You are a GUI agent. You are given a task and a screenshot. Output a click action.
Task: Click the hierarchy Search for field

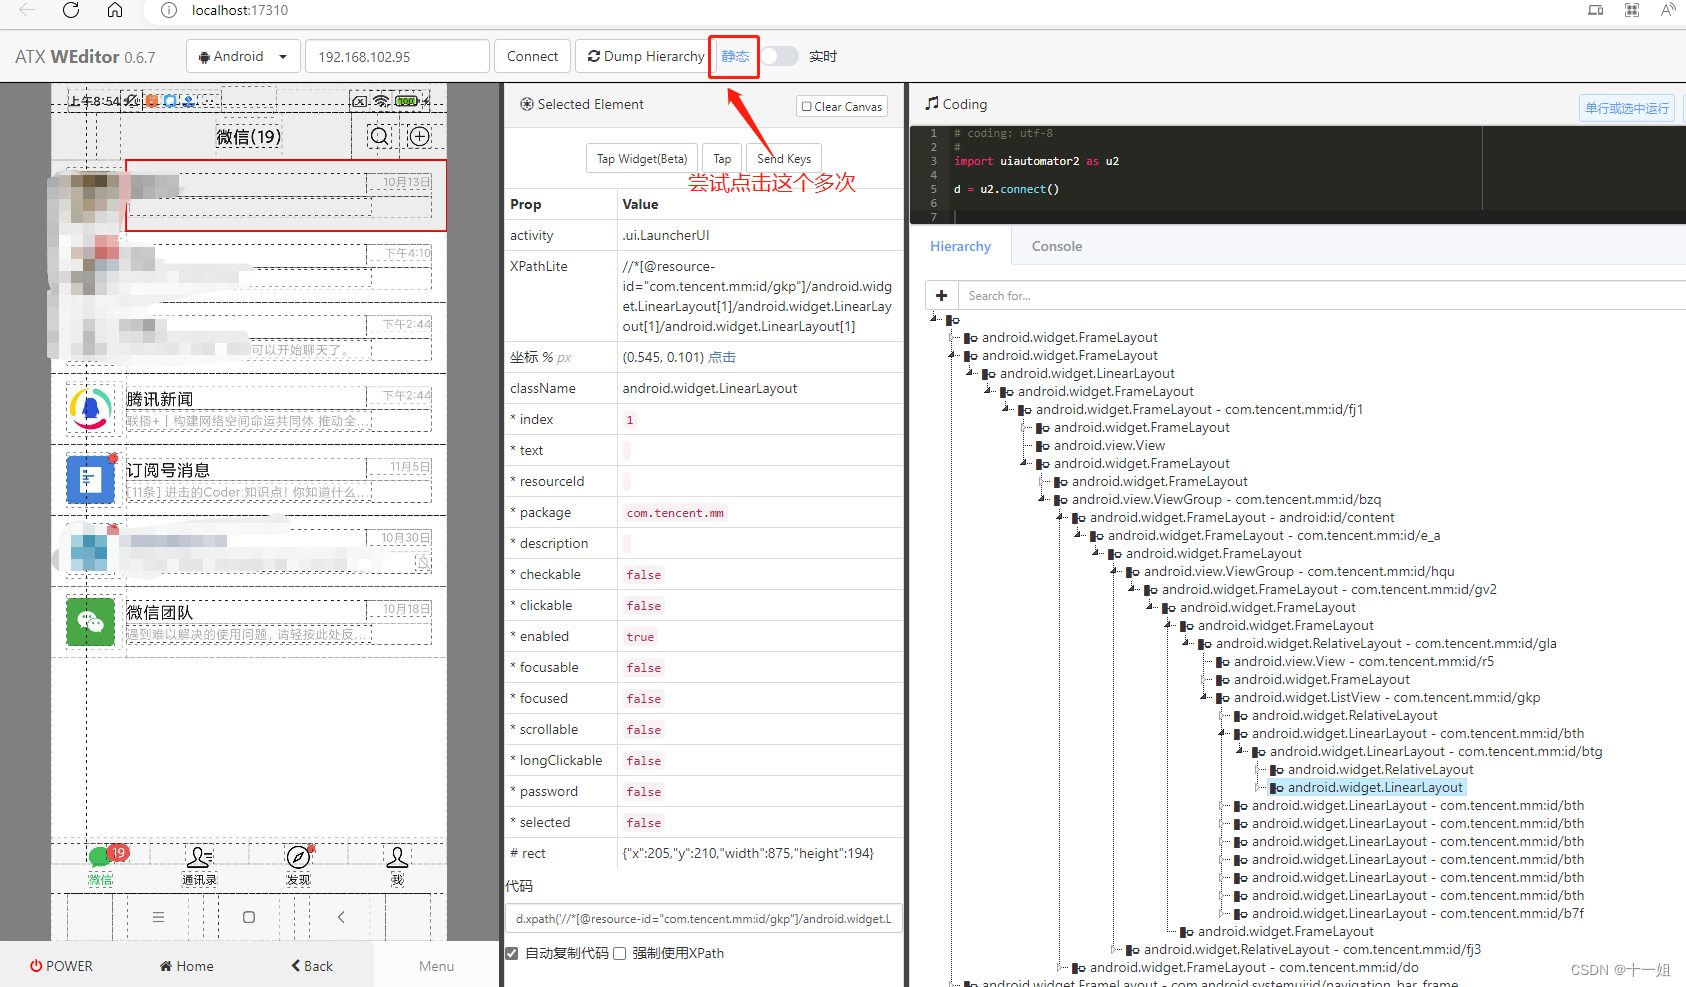(x=1320, y=296)
